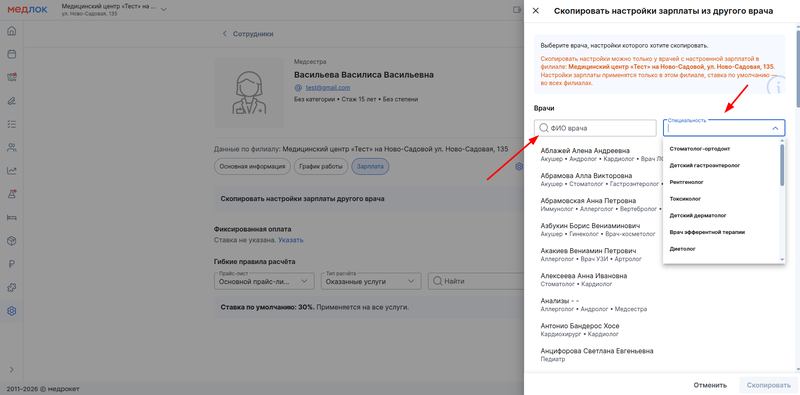This screenshot has width=800, height=395.
Task: Click the Скопировать button
Action: click(768, 385)
